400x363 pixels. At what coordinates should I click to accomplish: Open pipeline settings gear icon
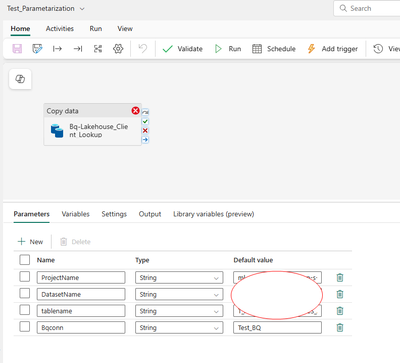point(118,49)
